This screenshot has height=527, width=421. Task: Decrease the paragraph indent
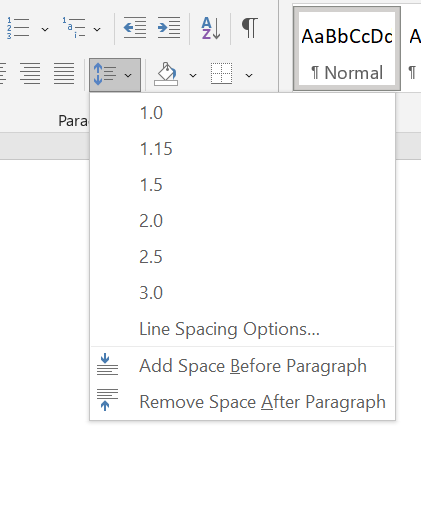(135, 28)
